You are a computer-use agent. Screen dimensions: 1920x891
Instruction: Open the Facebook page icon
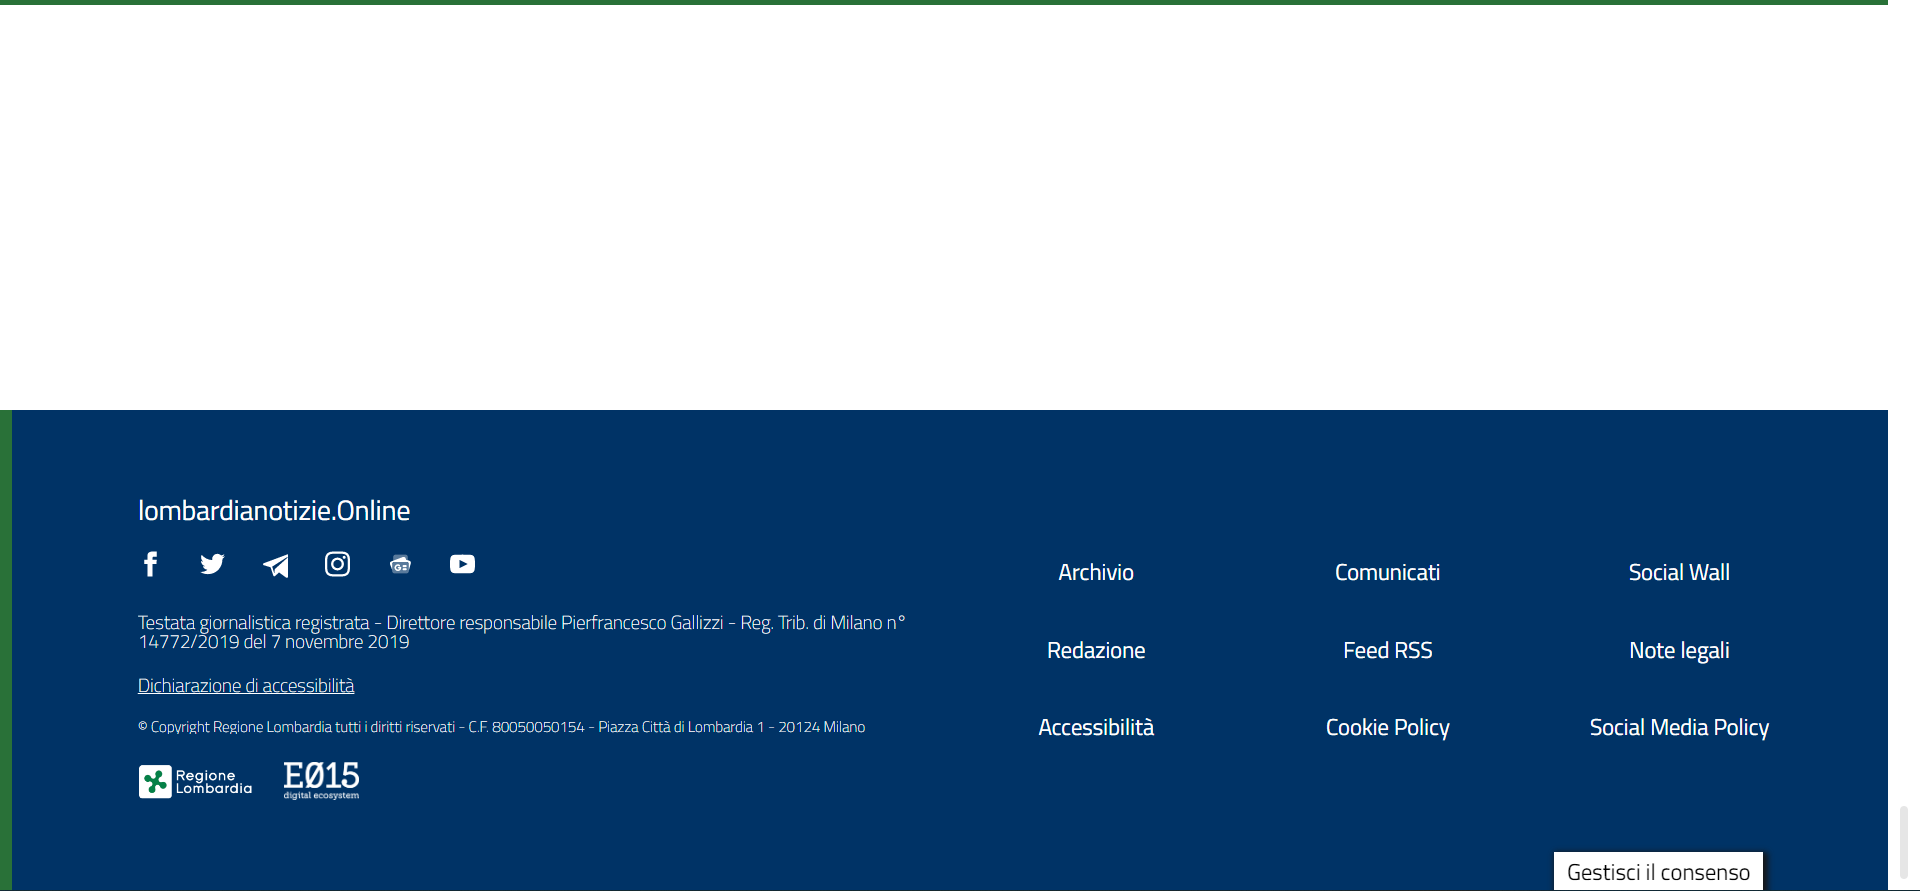[x=151, y=565]
